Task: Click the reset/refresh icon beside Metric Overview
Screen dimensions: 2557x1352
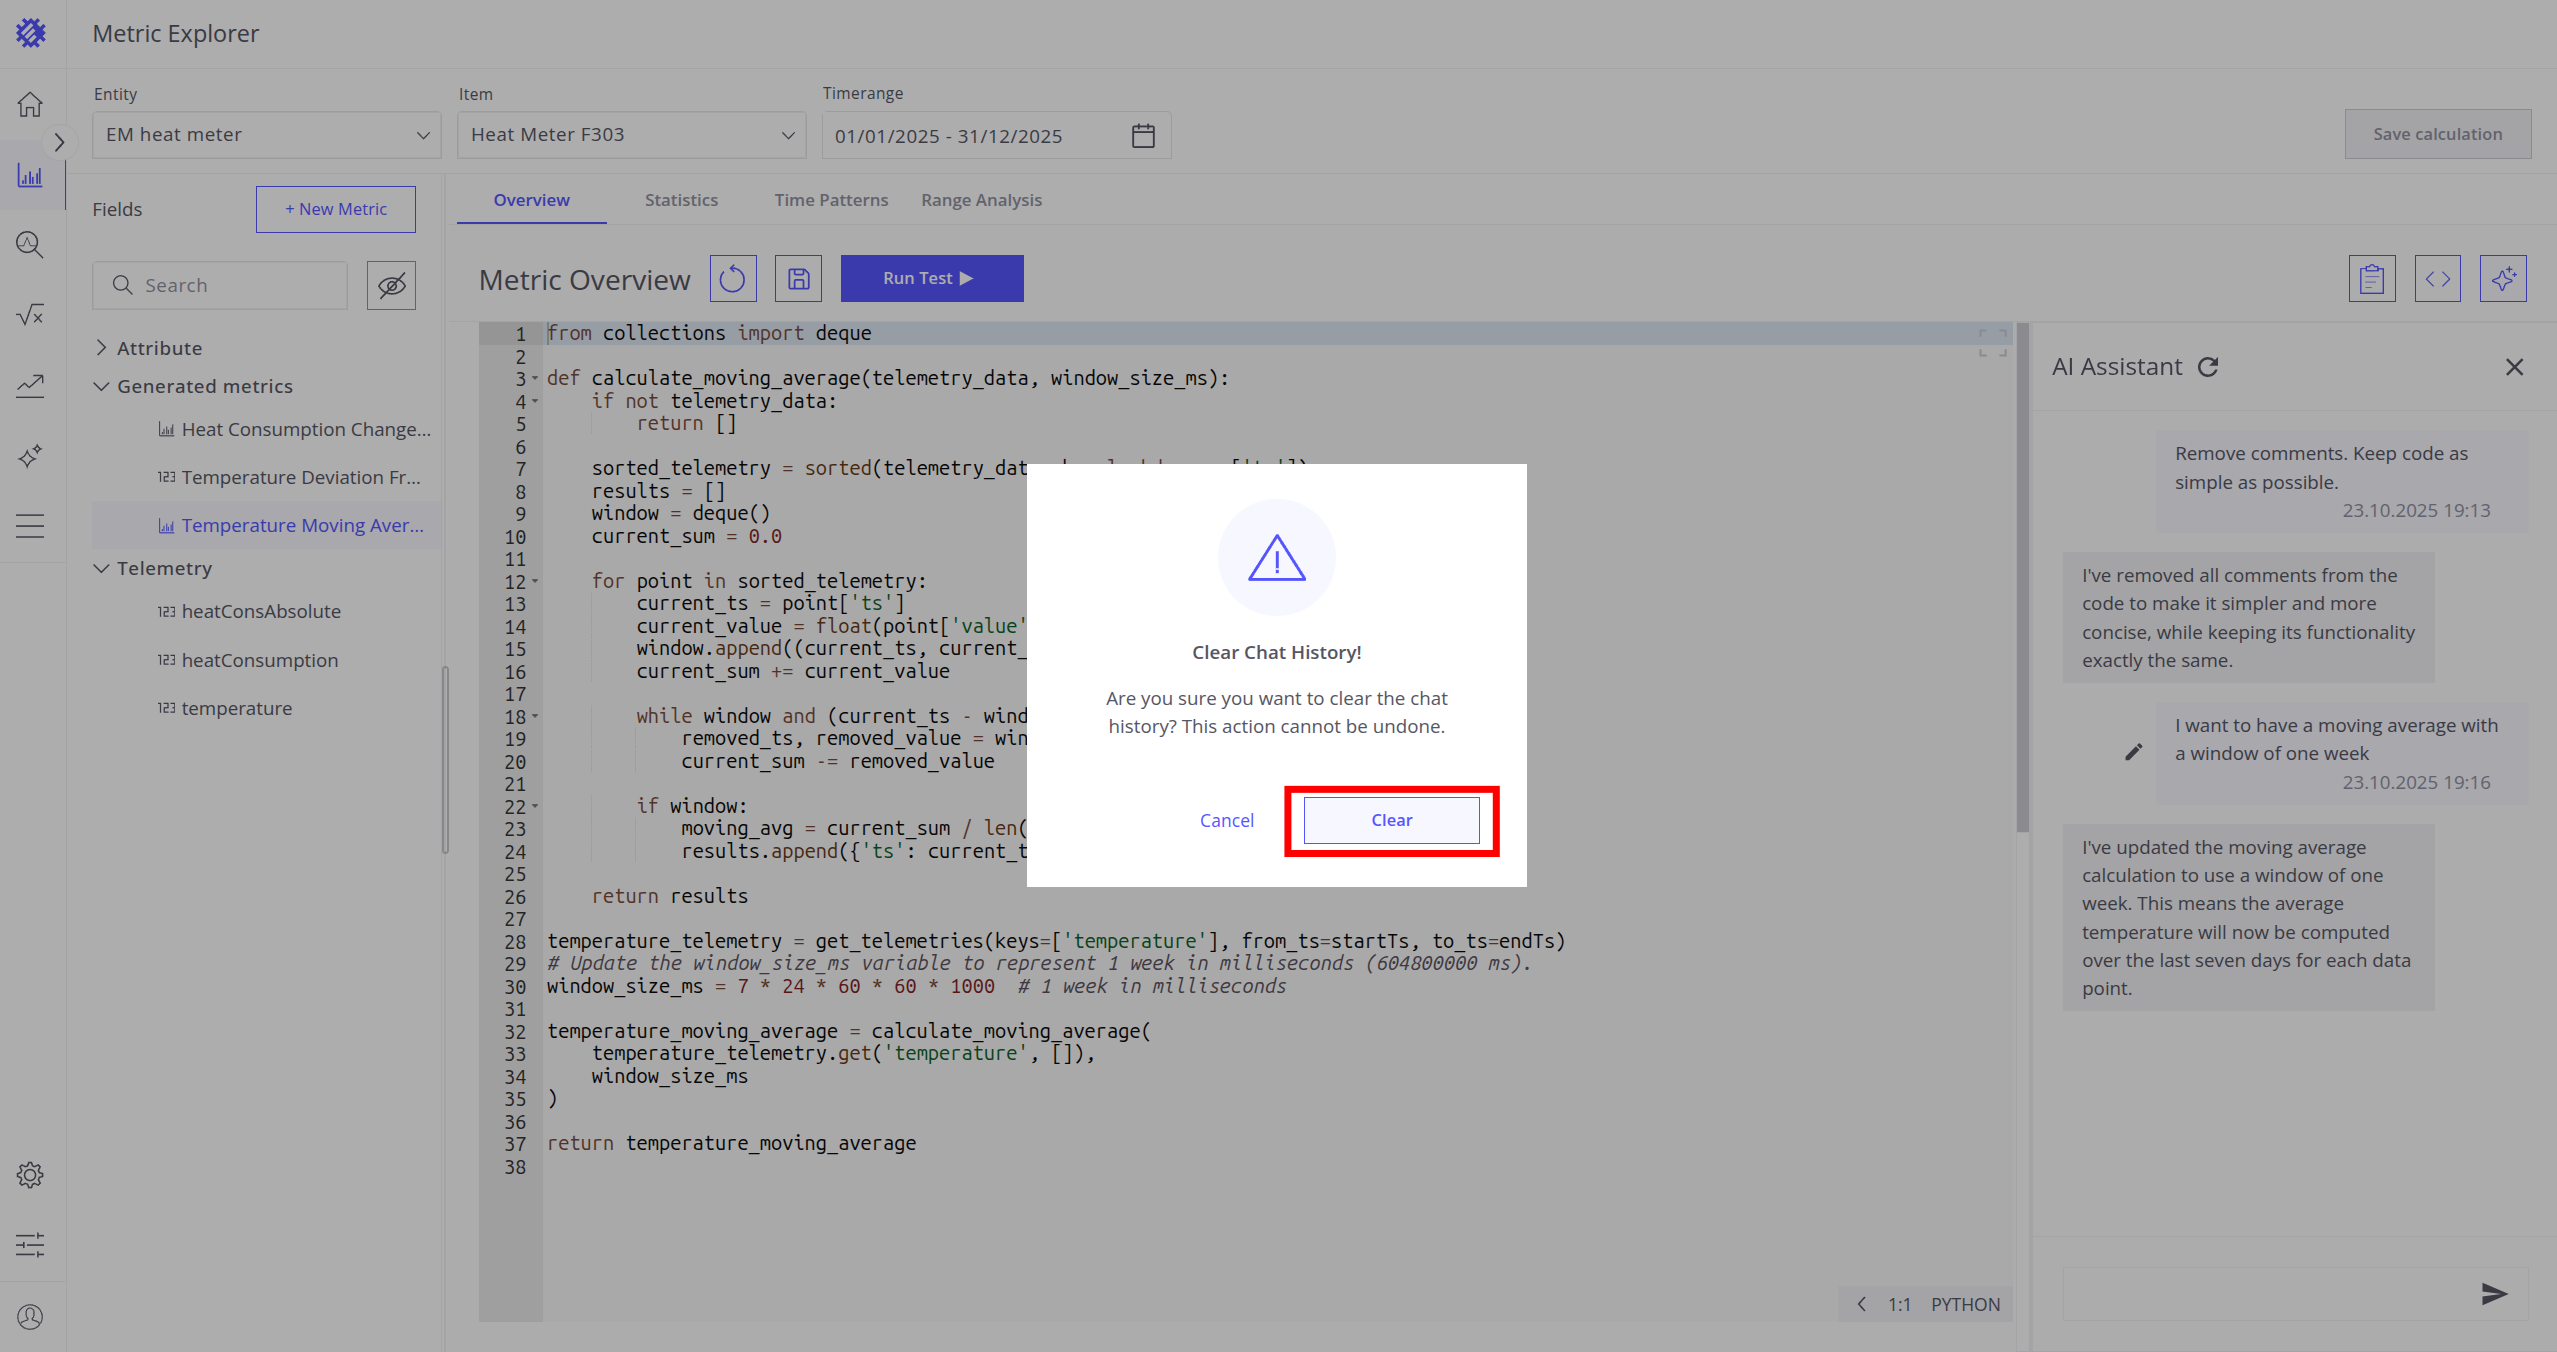Action: point(732,279)
